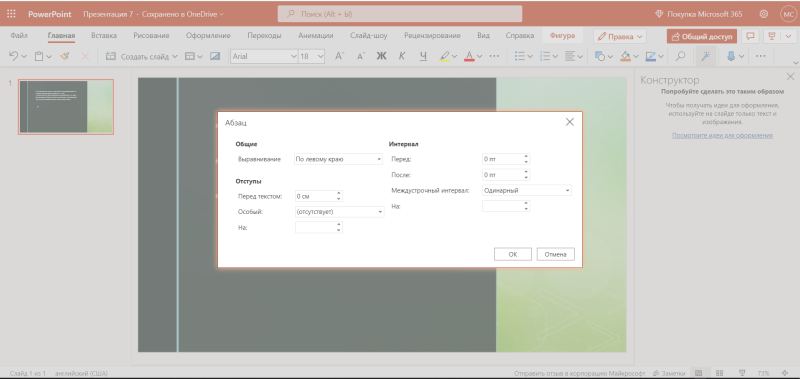This screenshot has width=800, height=379.
Task: Click the increase font size icon
Action: pyautogui.click(x=340, y=57)
